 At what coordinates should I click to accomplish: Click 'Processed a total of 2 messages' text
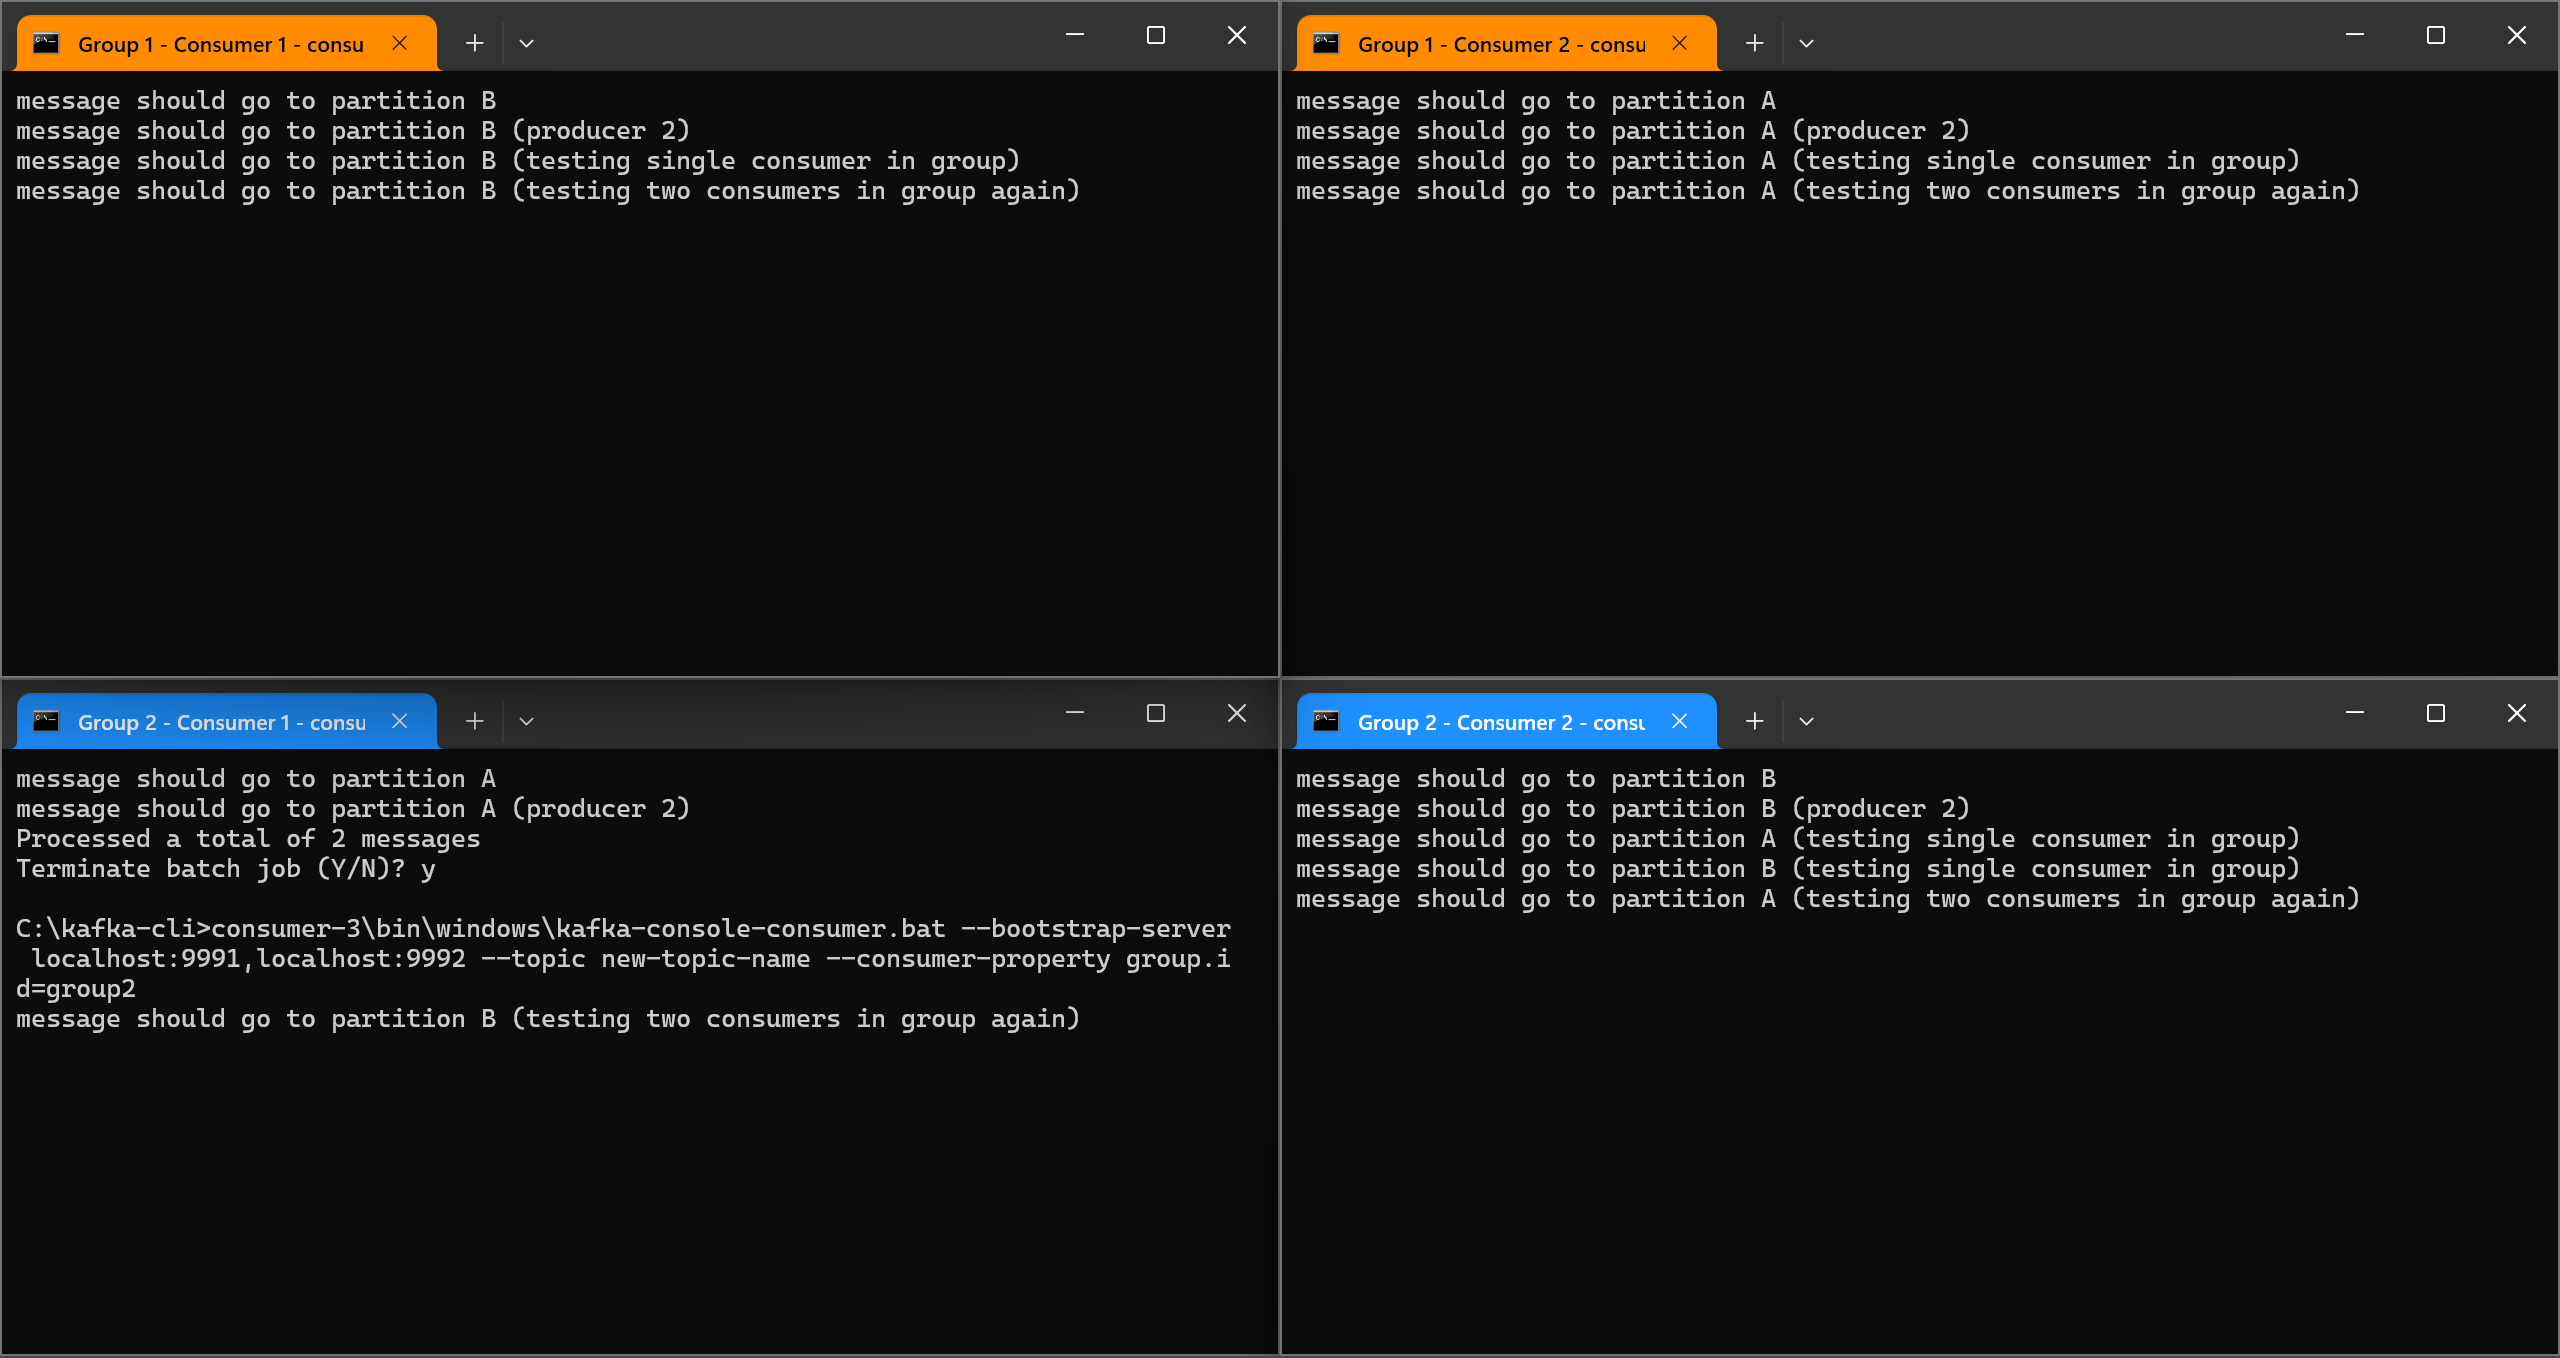[248, 839]
